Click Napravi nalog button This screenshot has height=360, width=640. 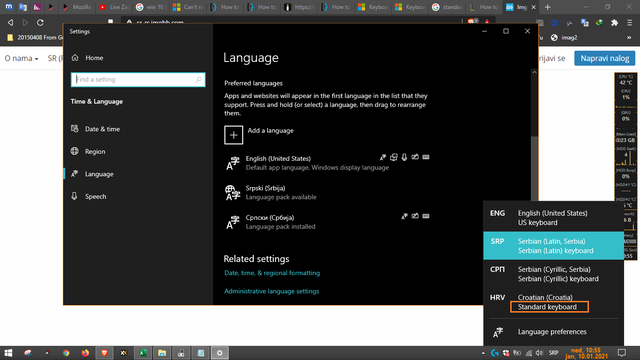click(x=604, y=58)
